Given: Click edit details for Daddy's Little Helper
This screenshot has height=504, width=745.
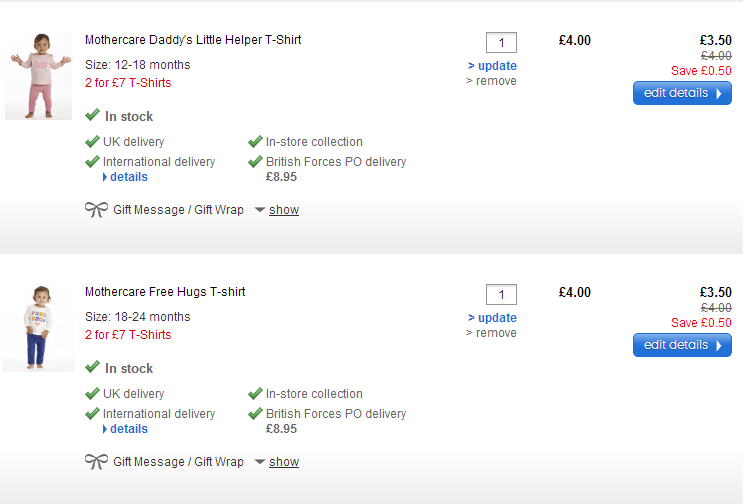Looking at the screenshot, I should point(682,93).
